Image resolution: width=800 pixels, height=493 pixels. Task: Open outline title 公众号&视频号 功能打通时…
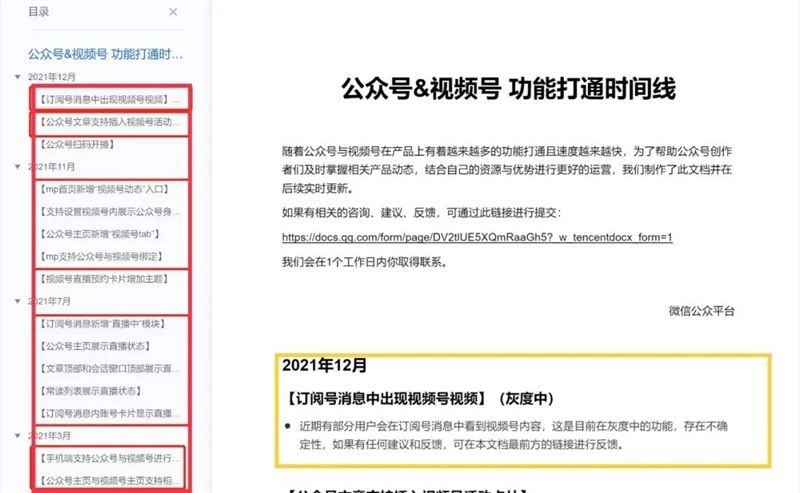(x=105, y=54)
